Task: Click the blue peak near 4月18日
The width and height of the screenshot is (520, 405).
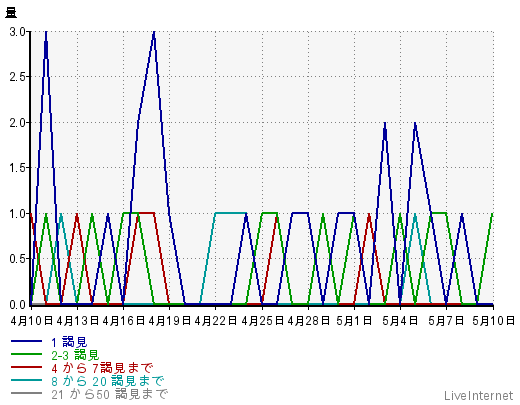Action: (154, 32)
